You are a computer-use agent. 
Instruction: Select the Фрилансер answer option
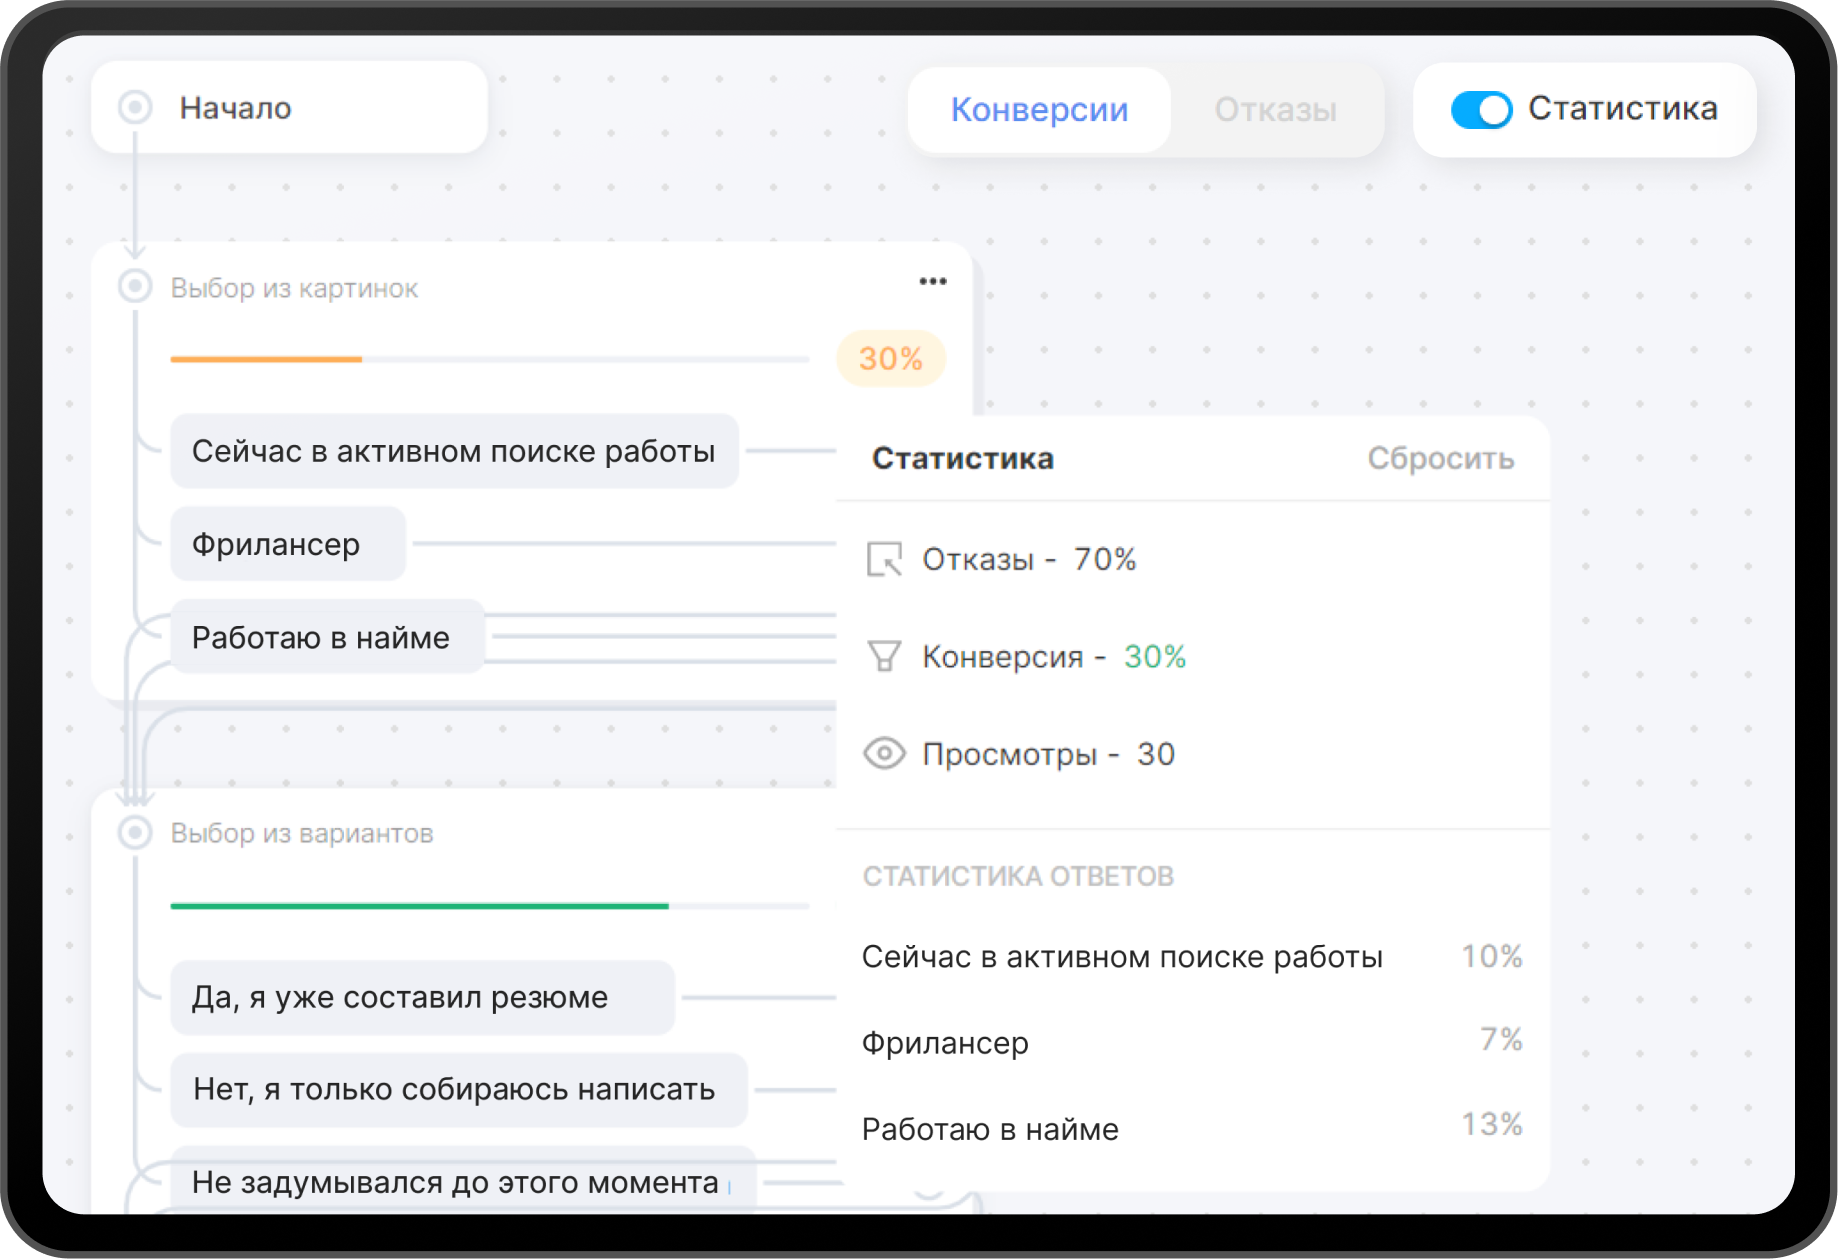(288, 545)
